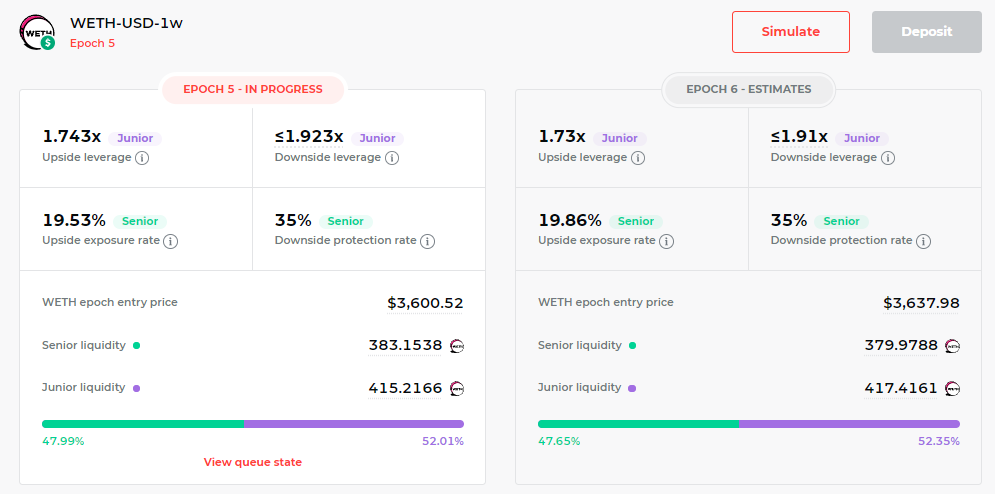Open info icon for Epoch 5 Upside leverage
Image resolution: width=995 pixels, height=494 pixels.
tap(142, 158)
